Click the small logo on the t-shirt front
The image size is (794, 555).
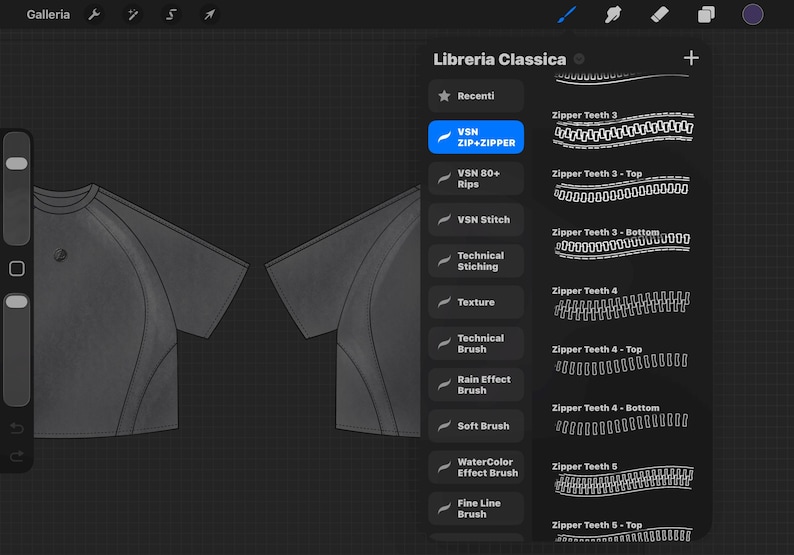(x=60, y=255)
